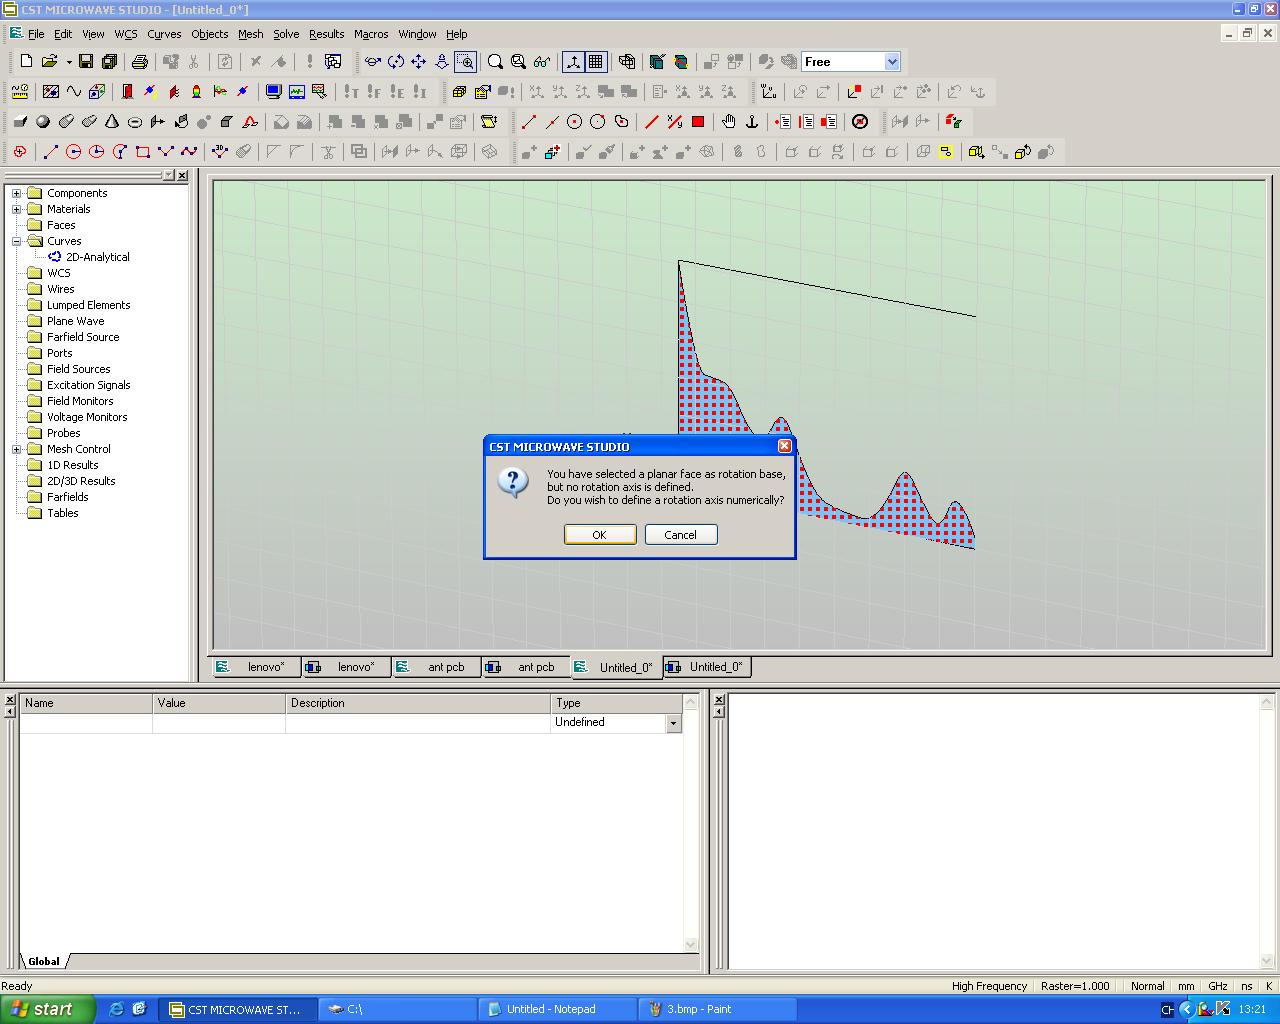Click the Value column header
The width and height of the screenshot is (1280, 1024).
(219, 703)
